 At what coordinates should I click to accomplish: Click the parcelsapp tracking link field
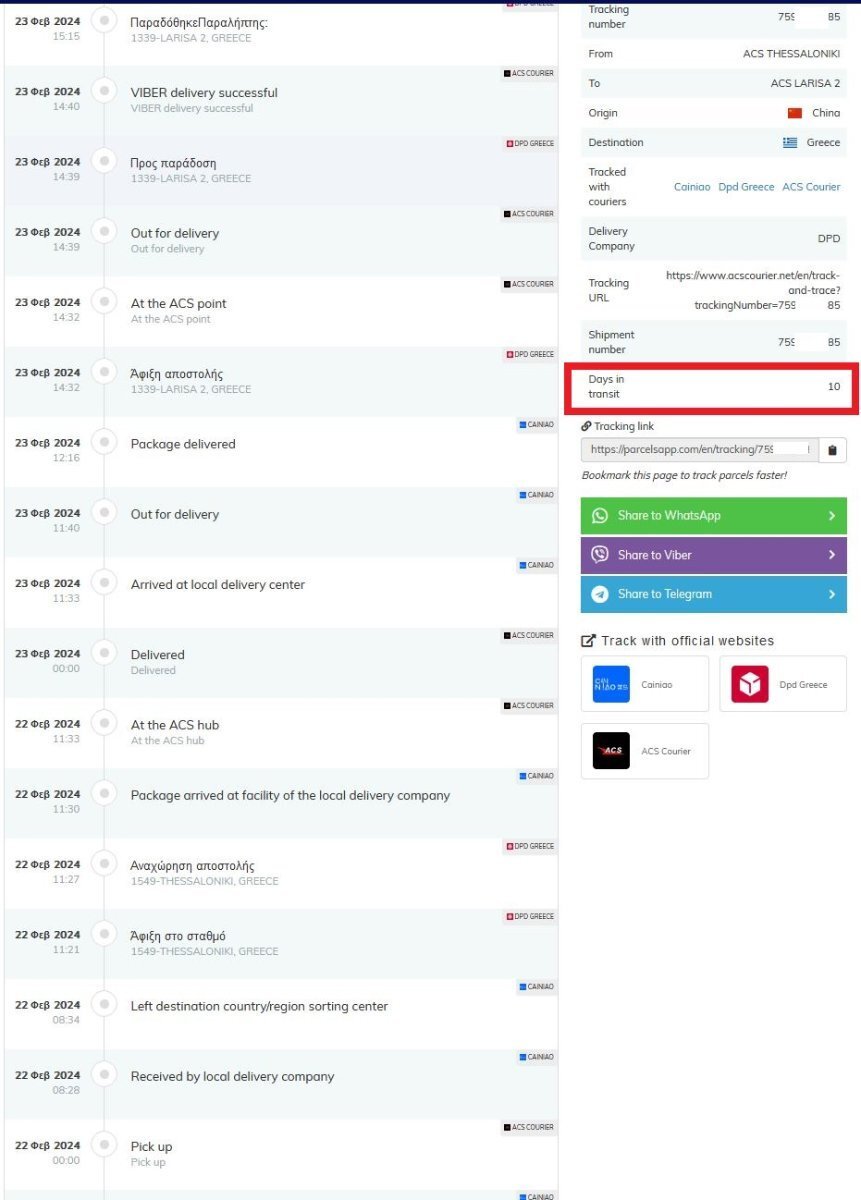point(699,450)
